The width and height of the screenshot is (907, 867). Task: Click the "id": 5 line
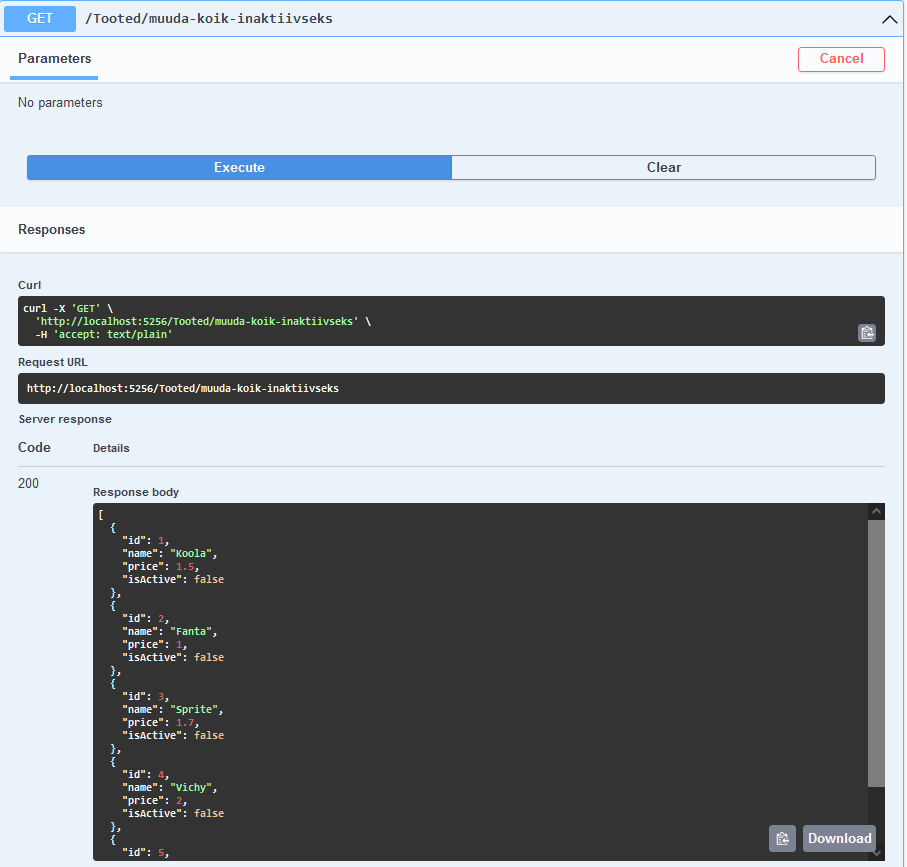coord(145,853)
